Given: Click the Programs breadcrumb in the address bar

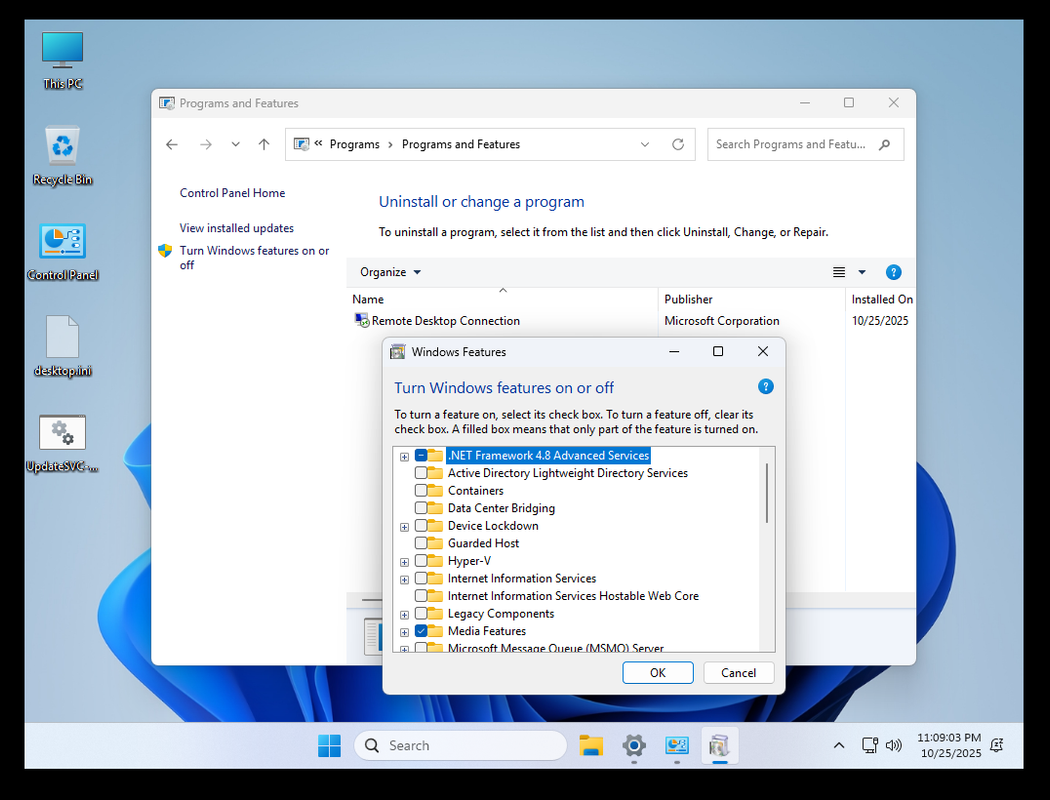Looking at the screenshot, I should [354, 144].
